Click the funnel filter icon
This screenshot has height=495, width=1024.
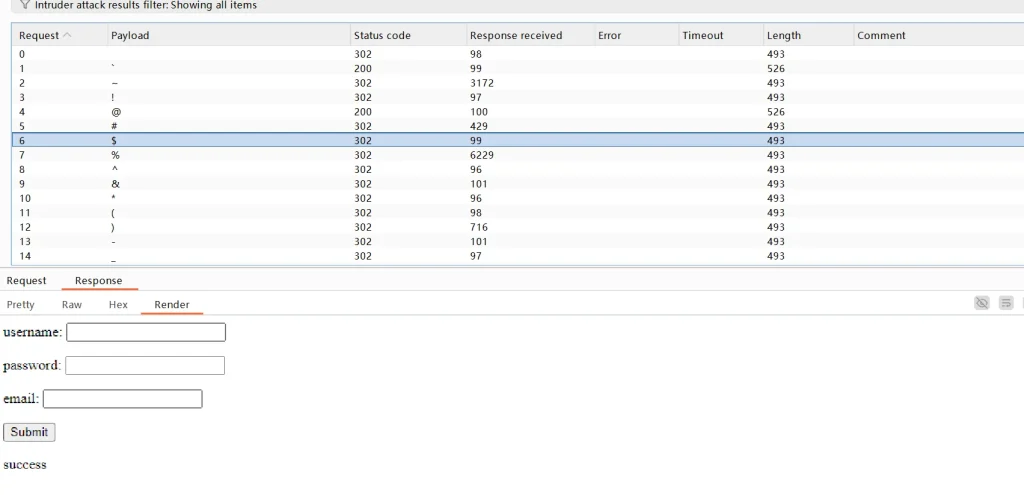coord(25,5)
